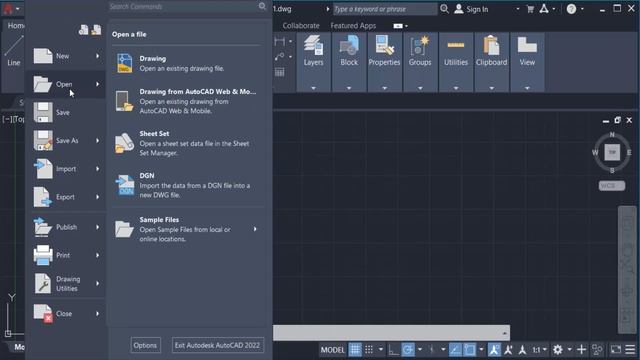Open the Properties ribbon panel

point(384,51)
